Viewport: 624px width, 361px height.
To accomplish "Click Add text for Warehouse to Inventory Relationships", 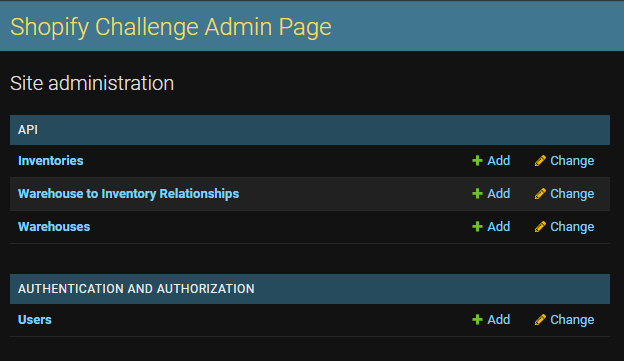I will coord(499,194).
